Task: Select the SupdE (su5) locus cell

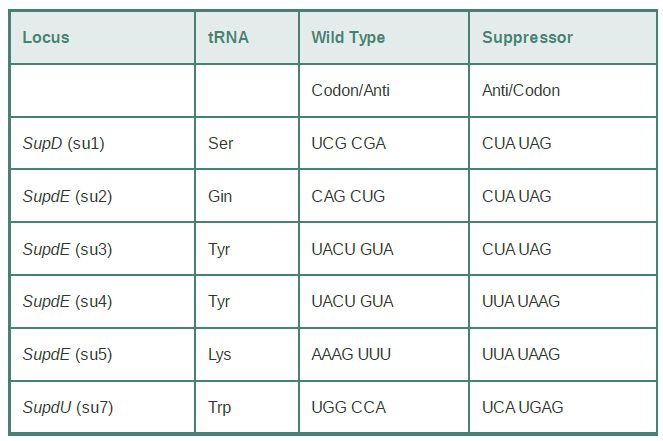Action: (x=102, y=354)
